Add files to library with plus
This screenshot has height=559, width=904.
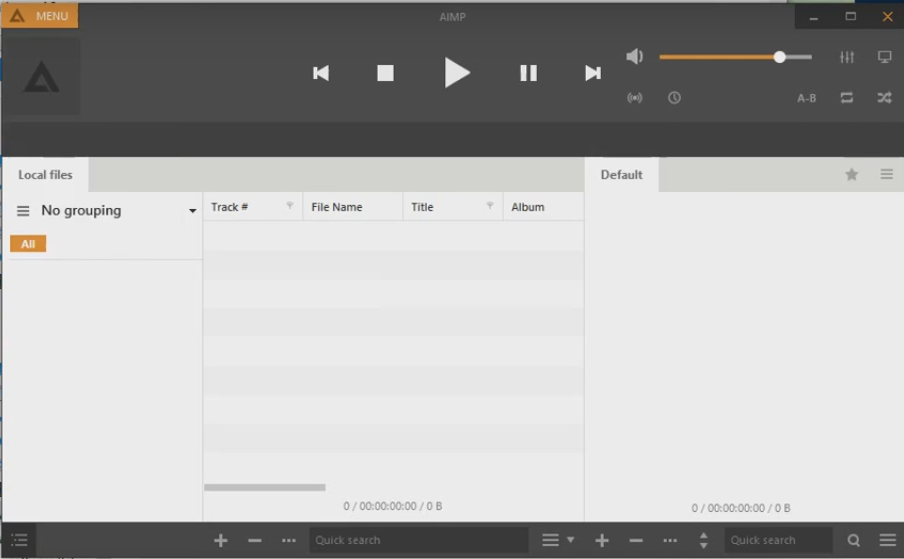click(x=220, y=541)
